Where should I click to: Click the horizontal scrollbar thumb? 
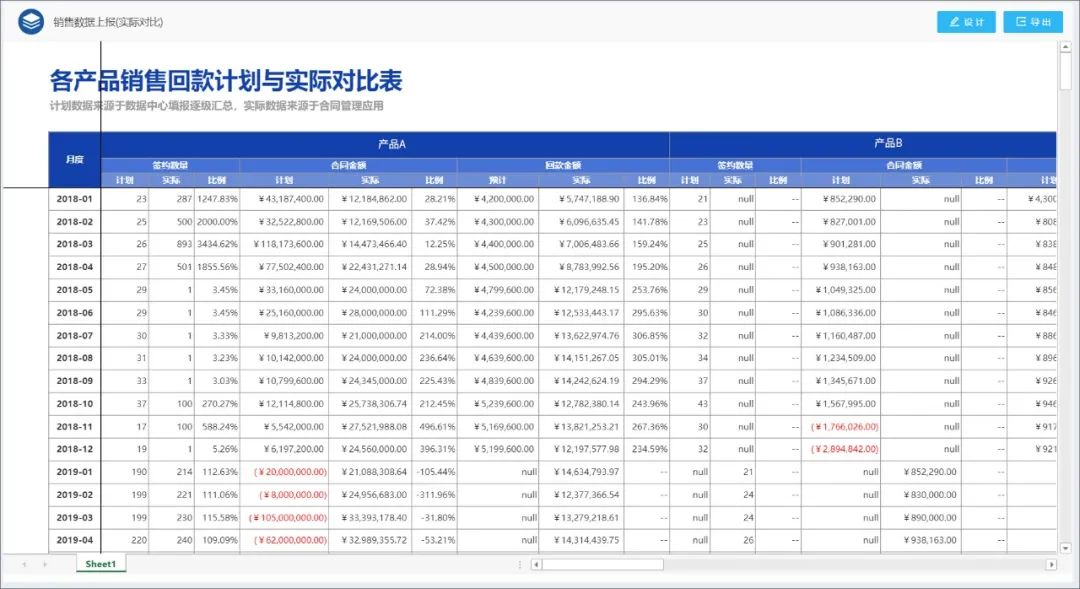point(603,565)
